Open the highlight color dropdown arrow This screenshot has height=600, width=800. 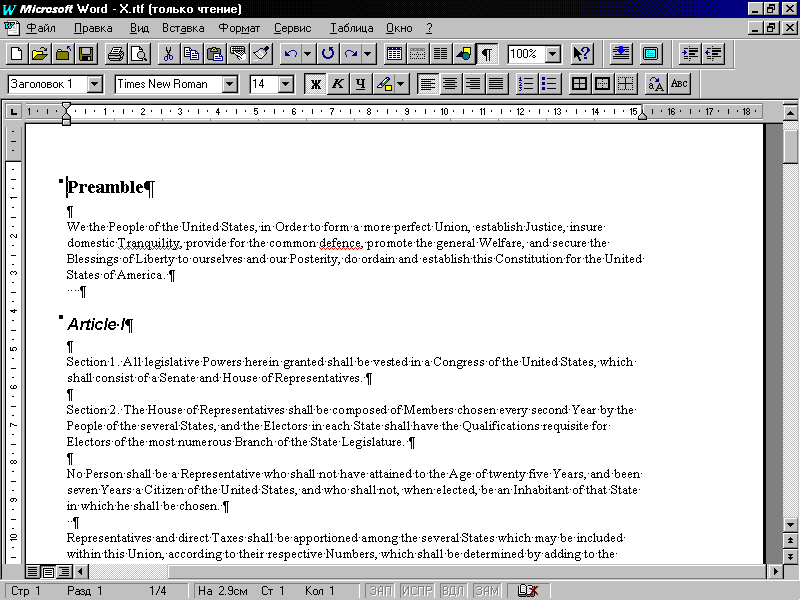(401, 84)
